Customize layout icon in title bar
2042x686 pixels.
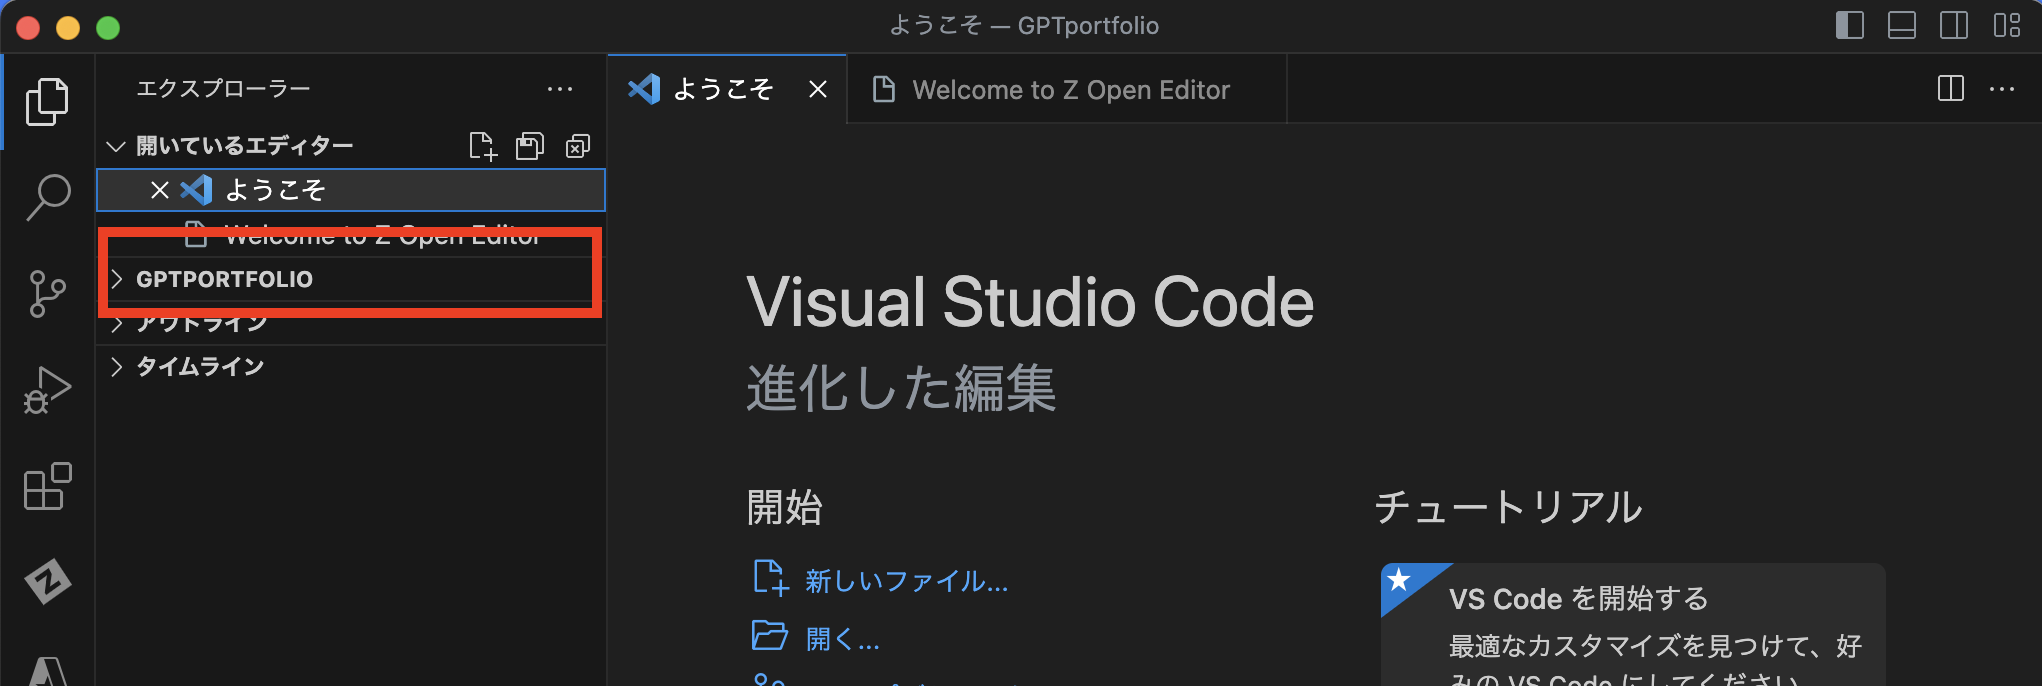(x=2007, y=25)
